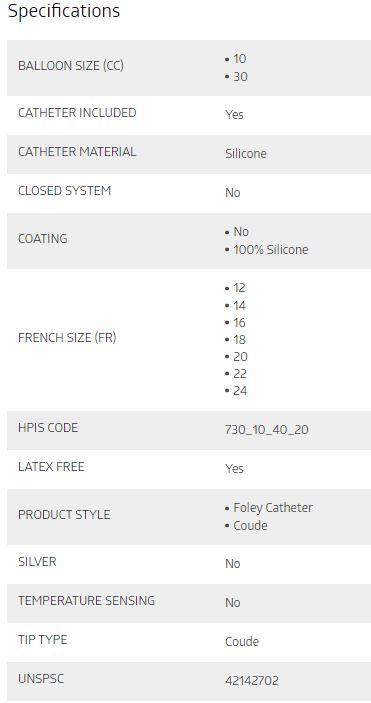Screen dimensions: 371x703
Task: Select the SILVER row label
Action: [x=37, y=562]
